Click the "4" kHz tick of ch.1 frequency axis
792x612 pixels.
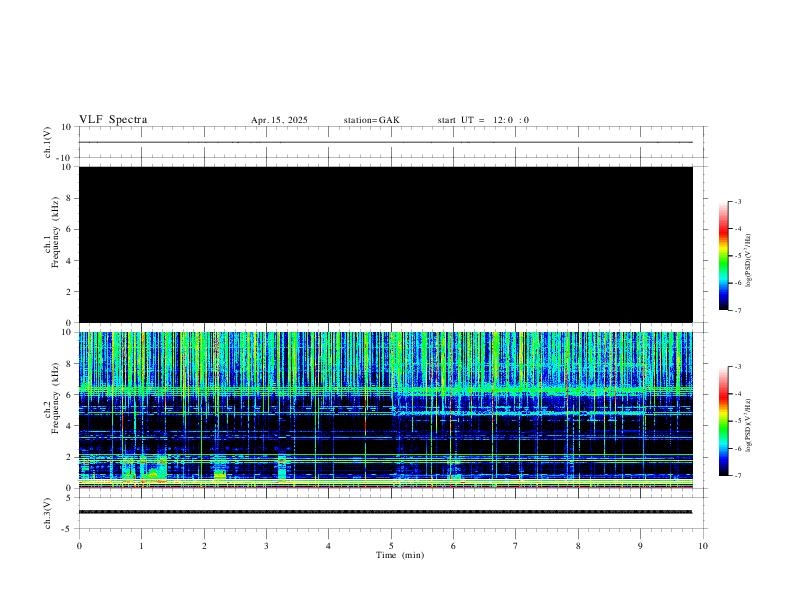(69, 261)
